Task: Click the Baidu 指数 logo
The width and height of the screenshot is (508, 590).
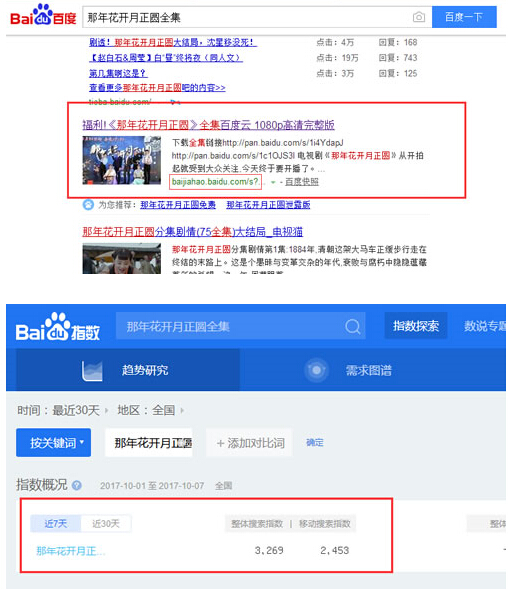Action: click(x=58, y=327)
